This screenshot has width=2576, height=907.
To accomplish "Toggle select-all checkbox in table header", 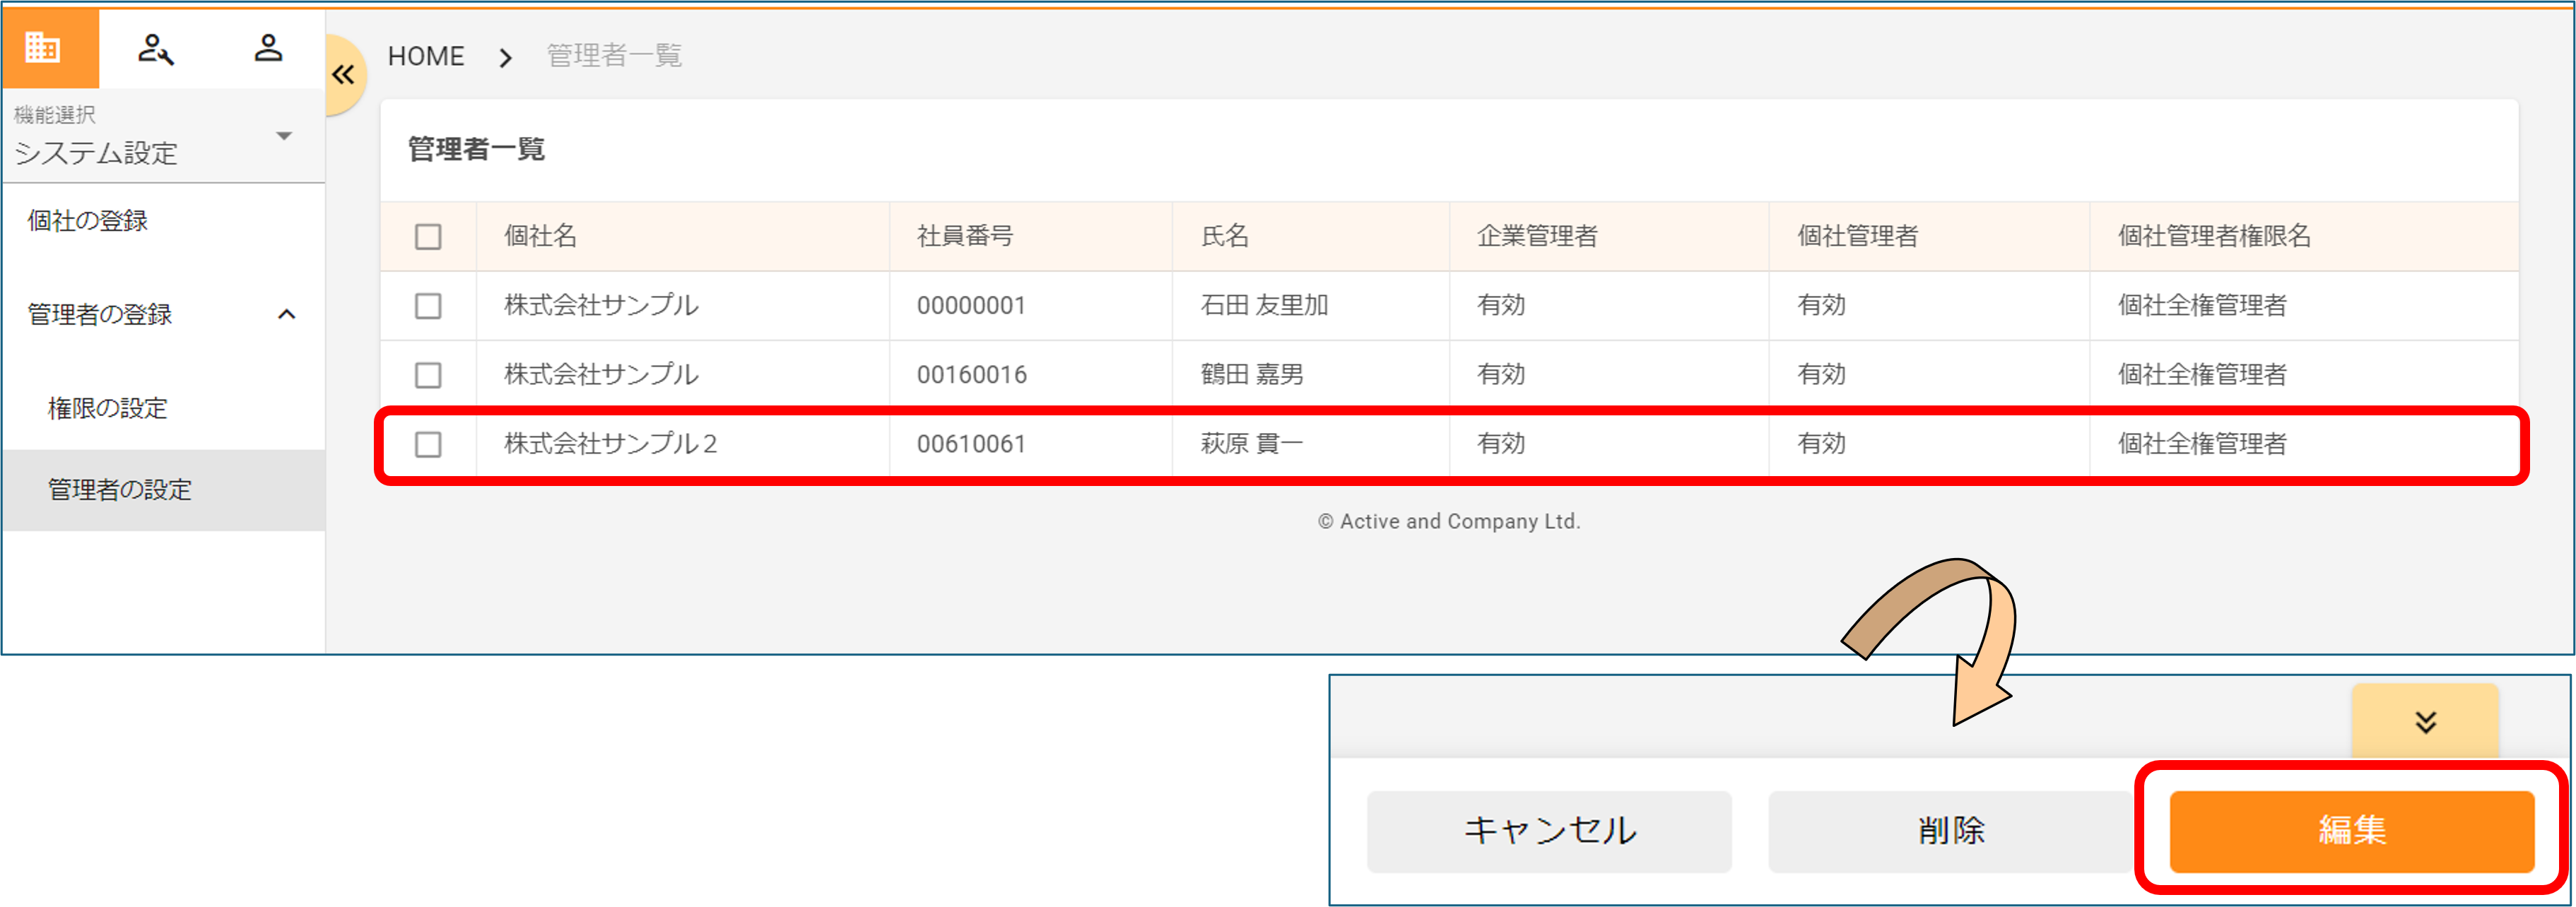I will coord(428,237).
